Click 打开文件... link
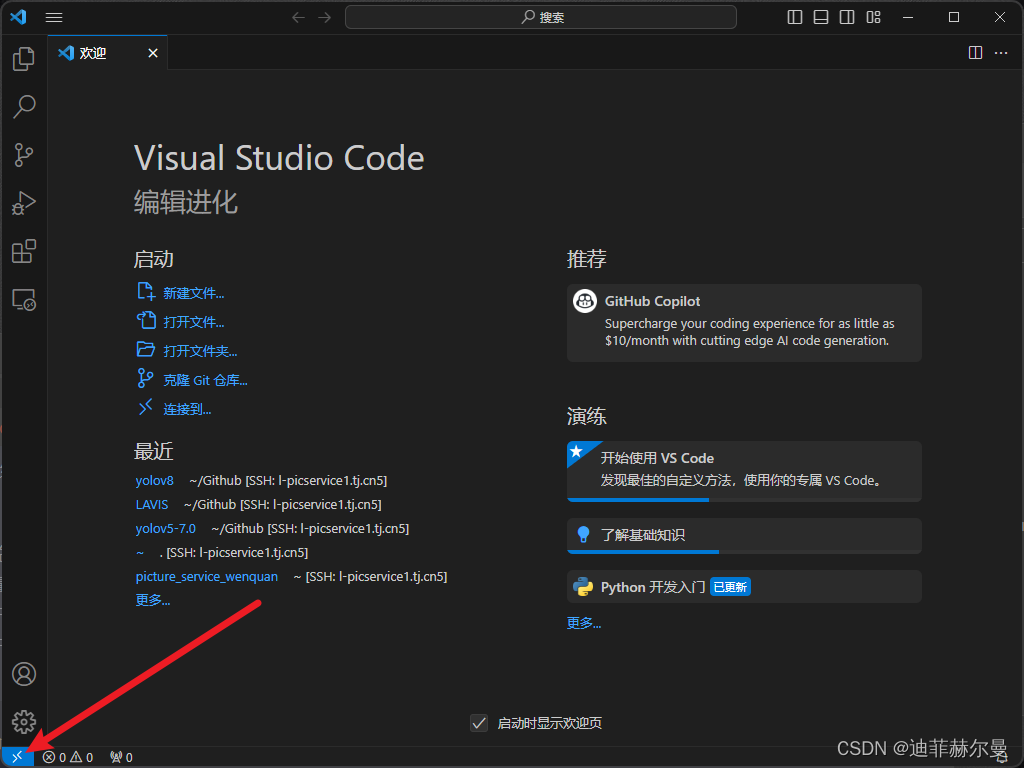The image size is (1024, 768). point(193,322)
